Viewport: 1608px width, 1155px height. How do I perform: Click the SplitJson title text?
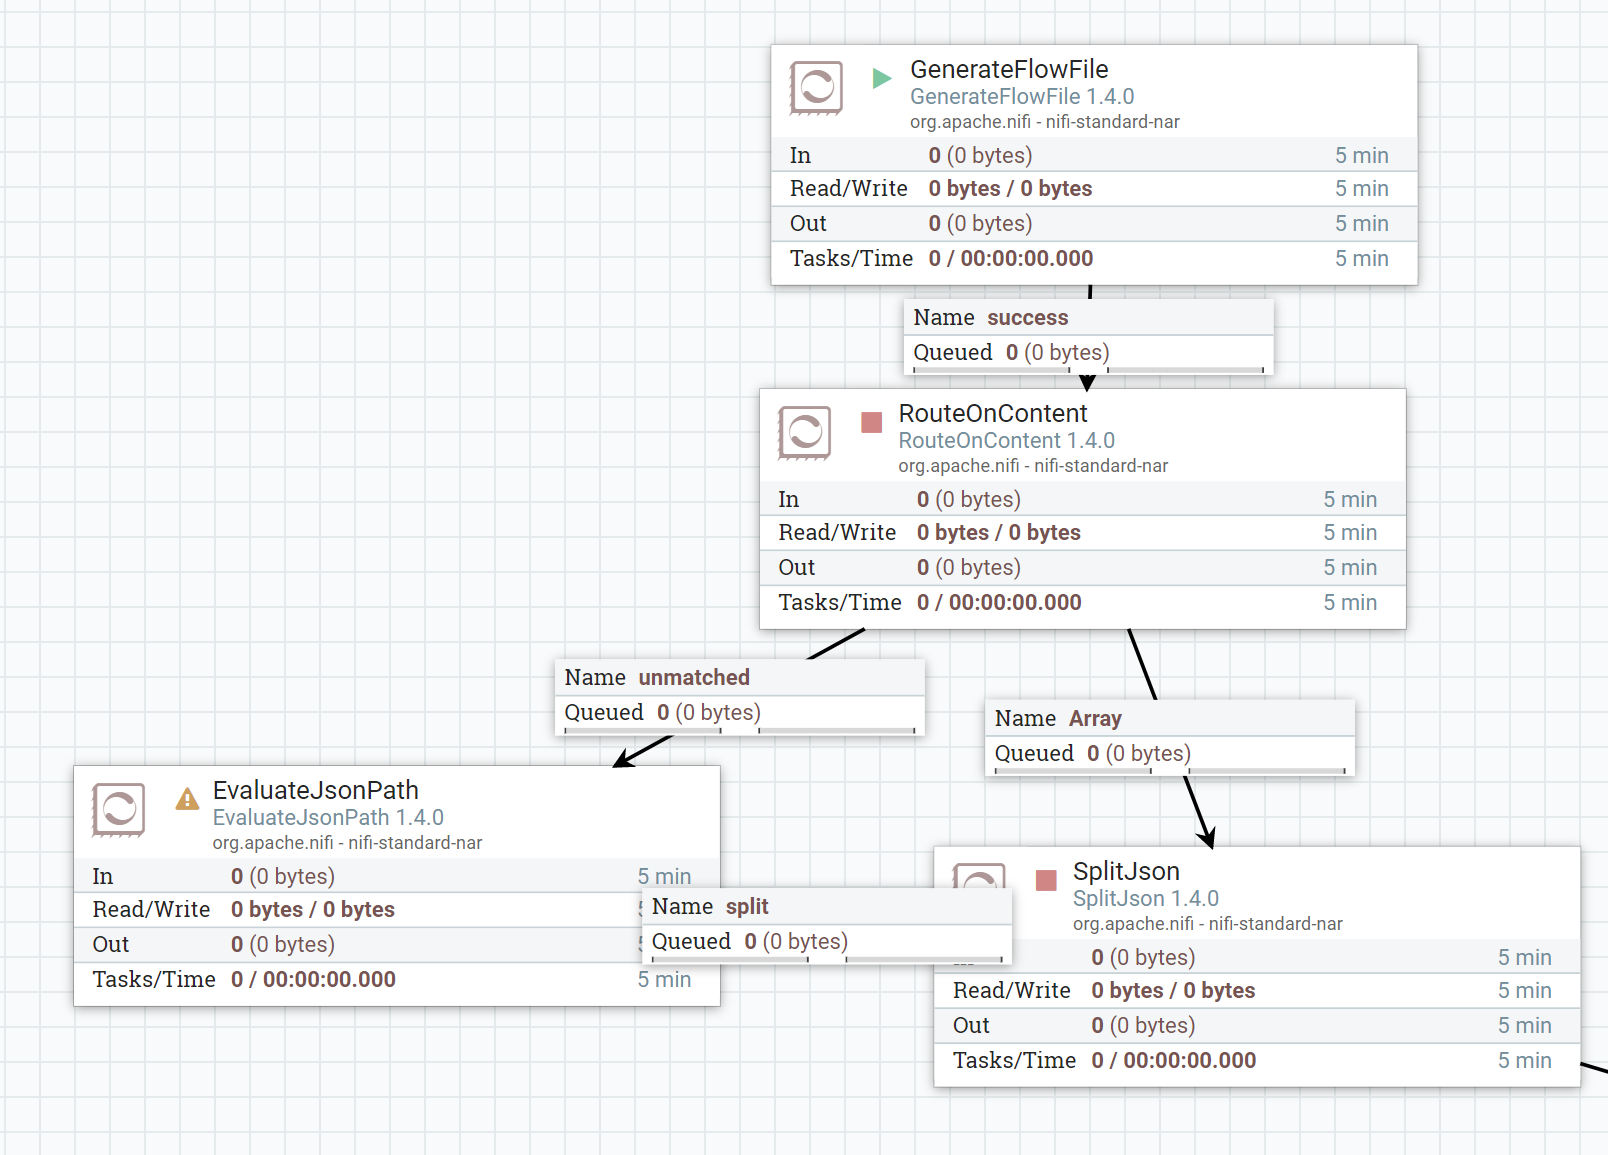[x=1124, y=871]
